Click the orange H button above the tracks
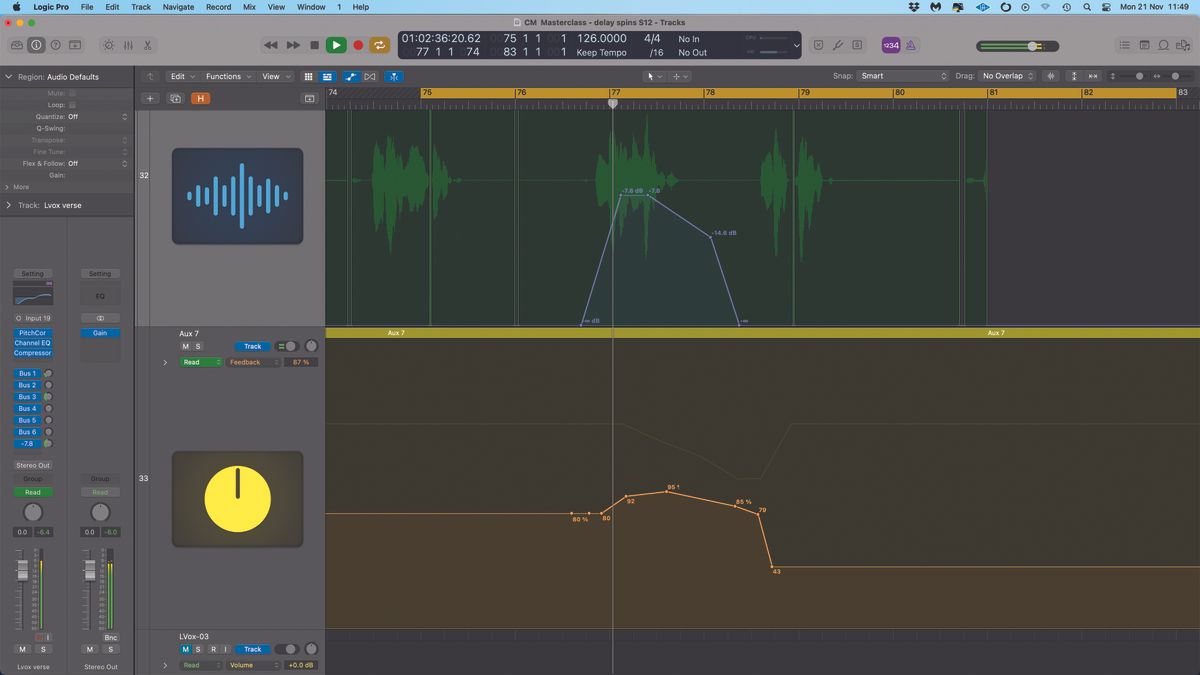Screen dimensions: 1200x675 point(200,98)
